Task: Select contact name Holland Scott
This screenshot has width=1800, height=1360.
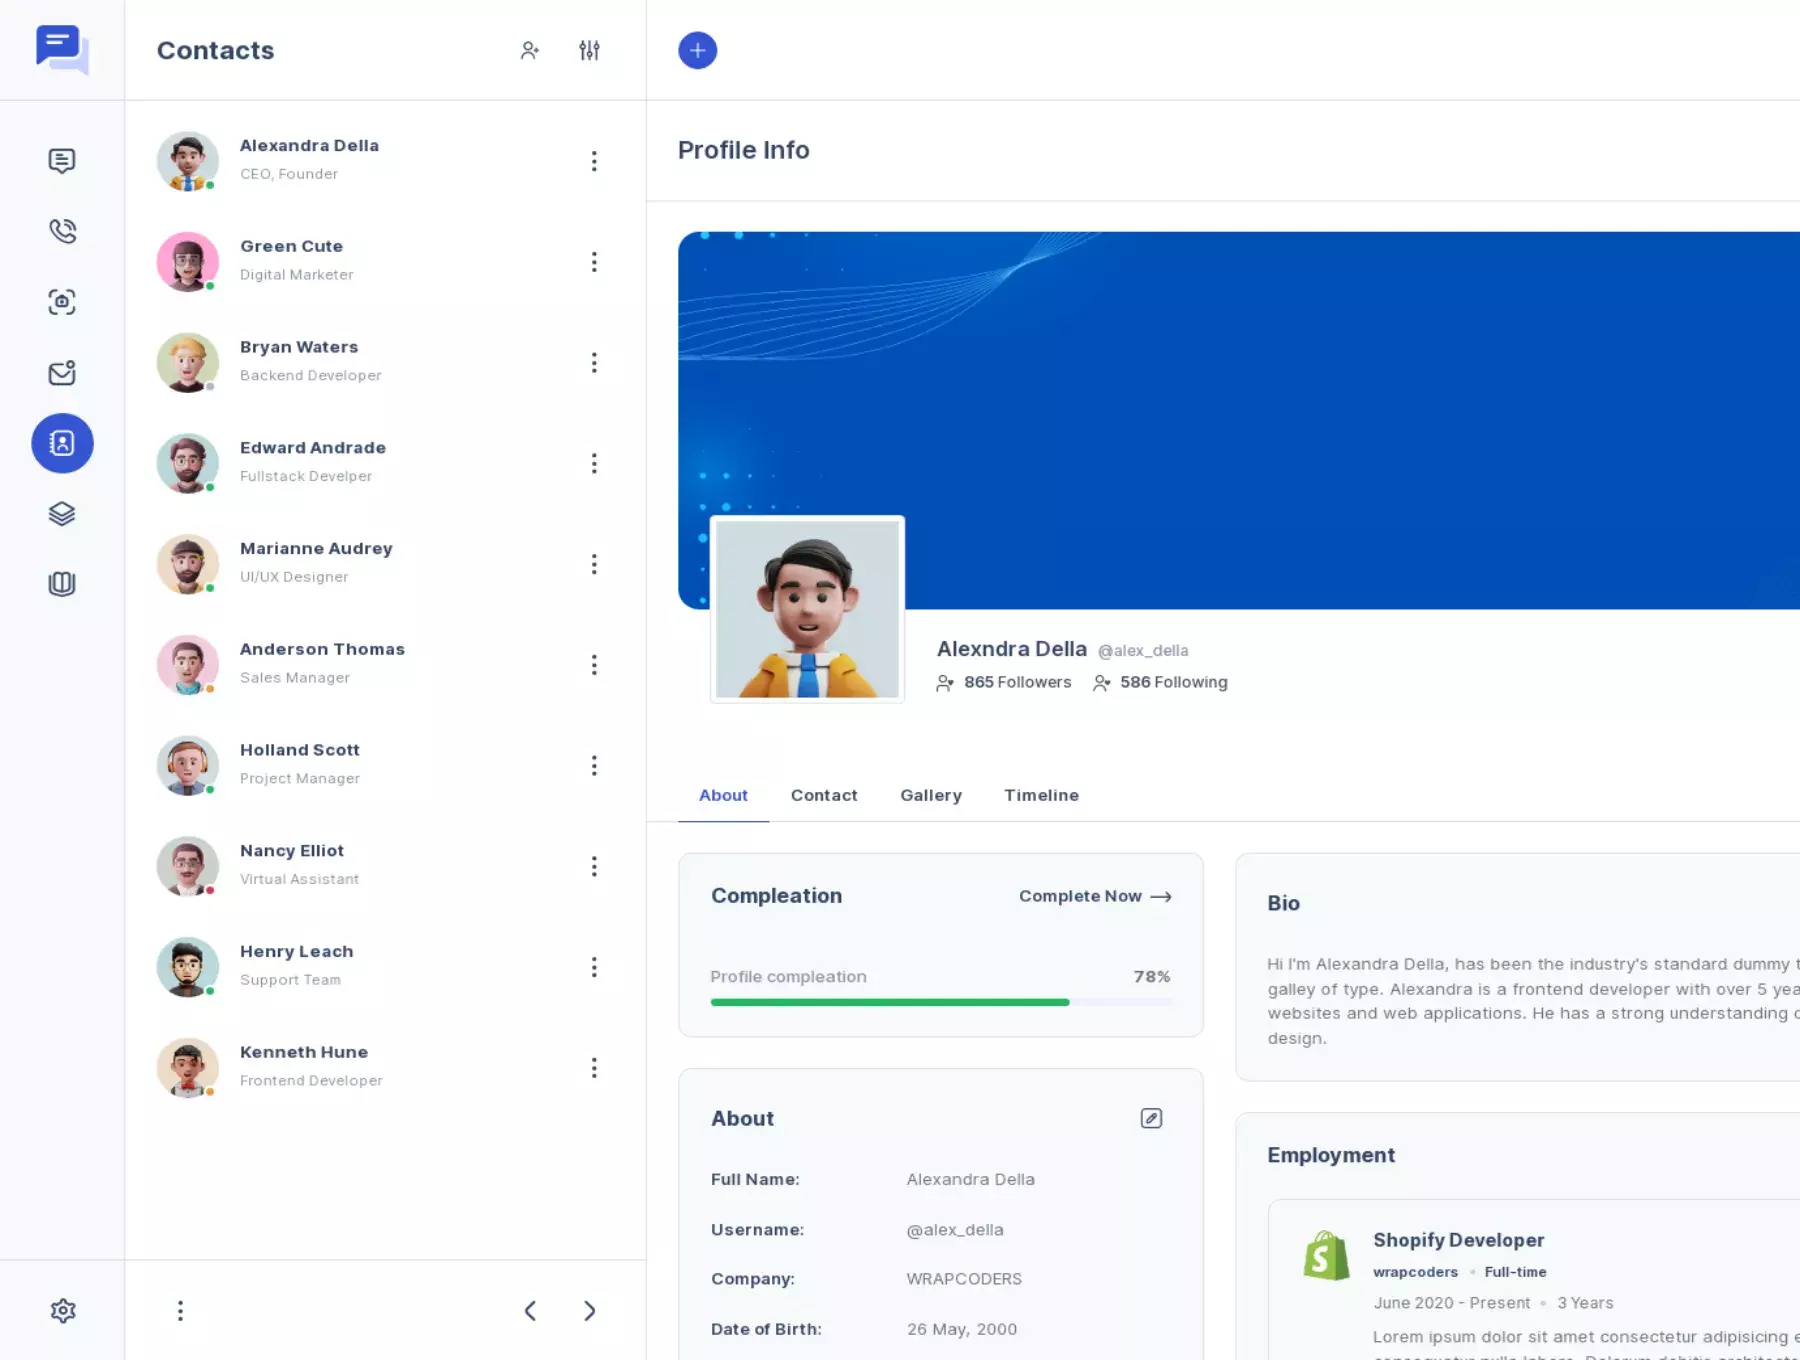Action: point(299,750)
